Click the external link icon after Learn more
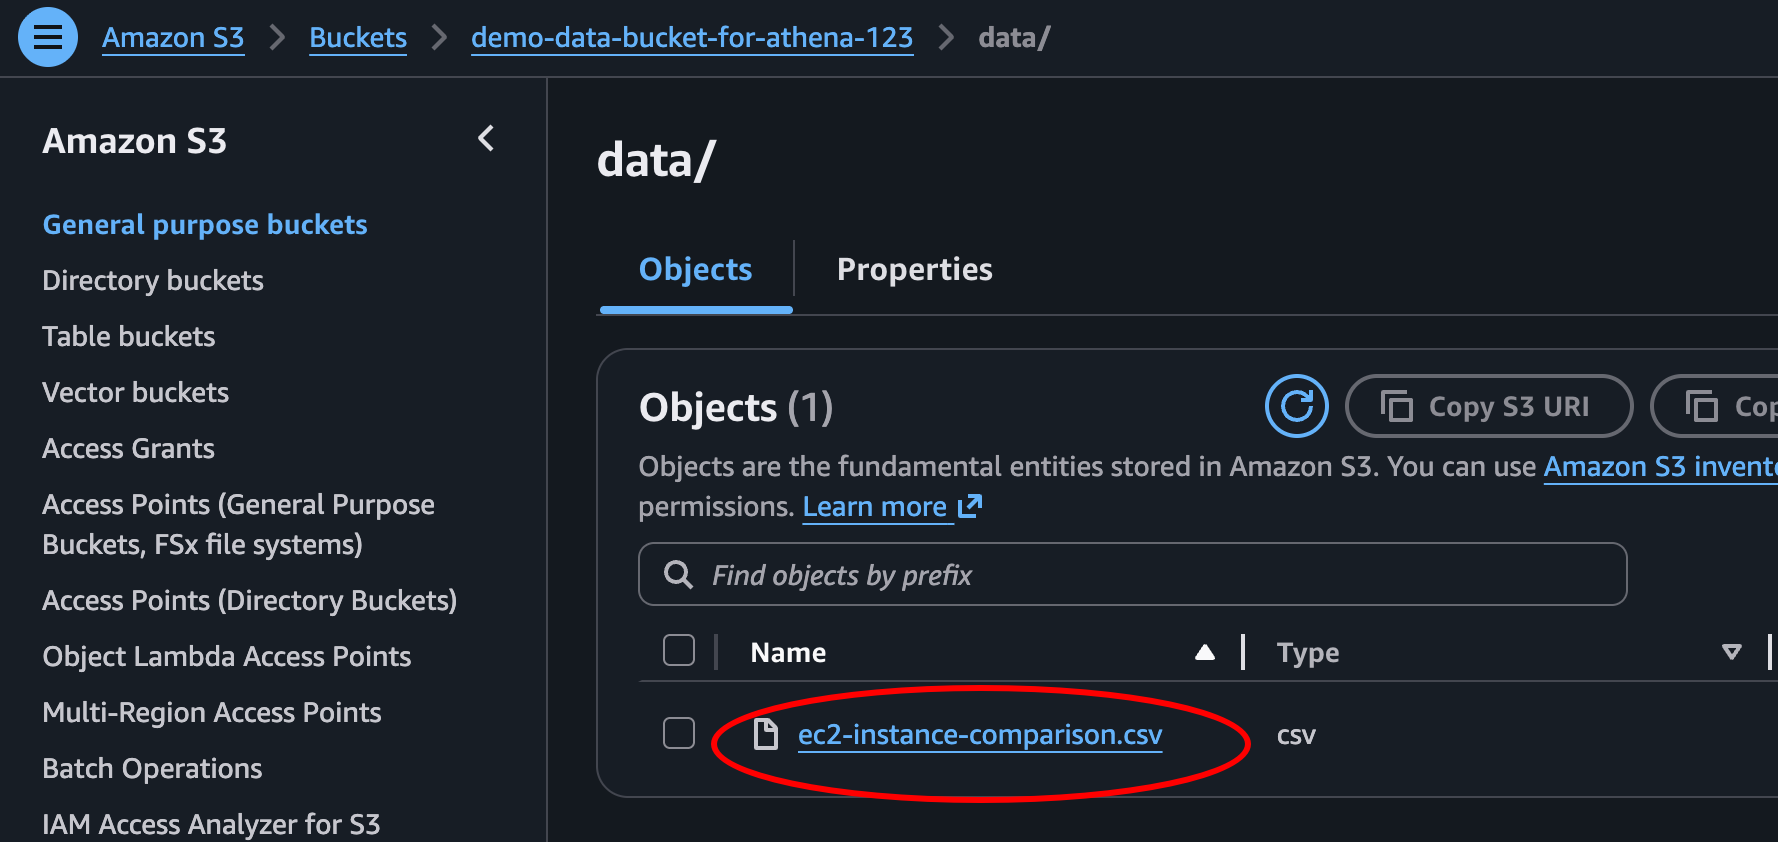 (970, 507)
